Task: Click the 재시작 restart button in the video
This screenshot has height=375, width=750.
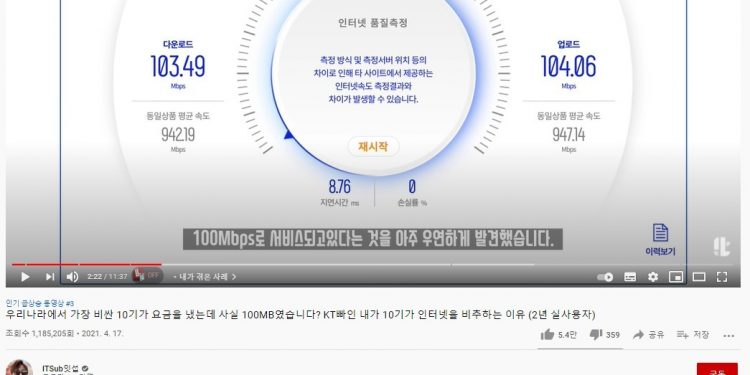Action: pos(373,146)
